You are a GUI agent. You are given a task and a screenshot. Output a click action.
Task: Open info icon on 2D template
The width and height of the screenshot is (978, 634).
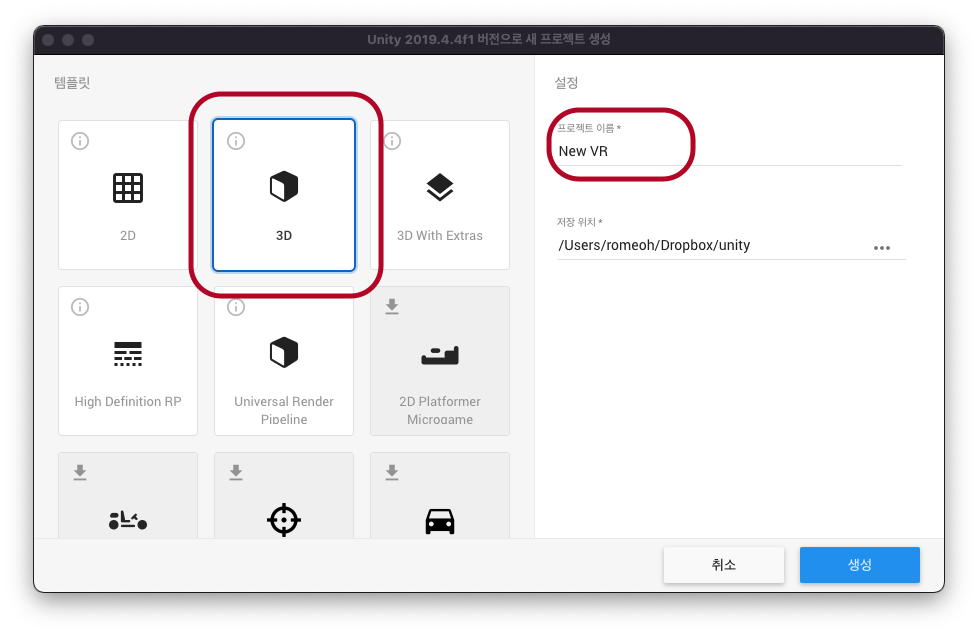coord(80,141)
